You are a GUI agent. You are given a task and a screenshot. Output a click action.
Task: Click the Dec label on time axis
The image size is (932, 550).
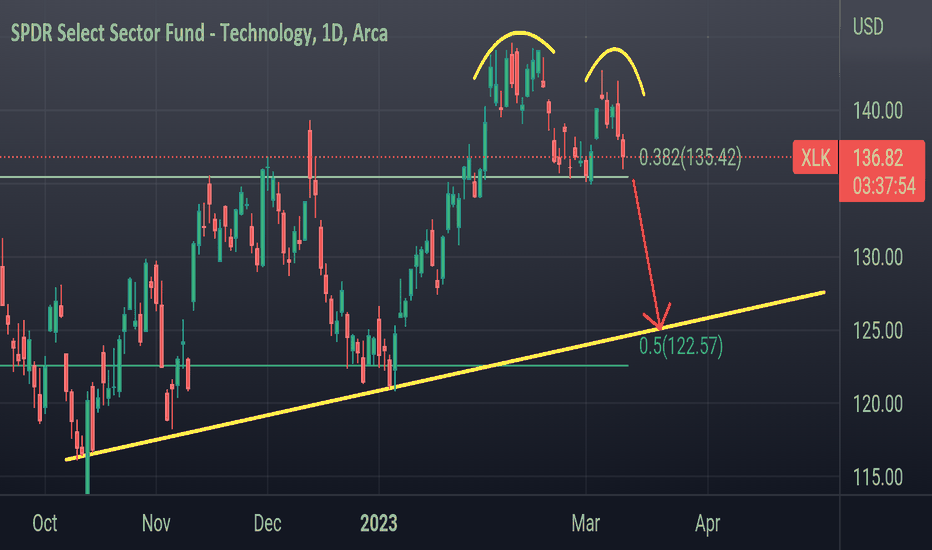[x=267, y=523]
